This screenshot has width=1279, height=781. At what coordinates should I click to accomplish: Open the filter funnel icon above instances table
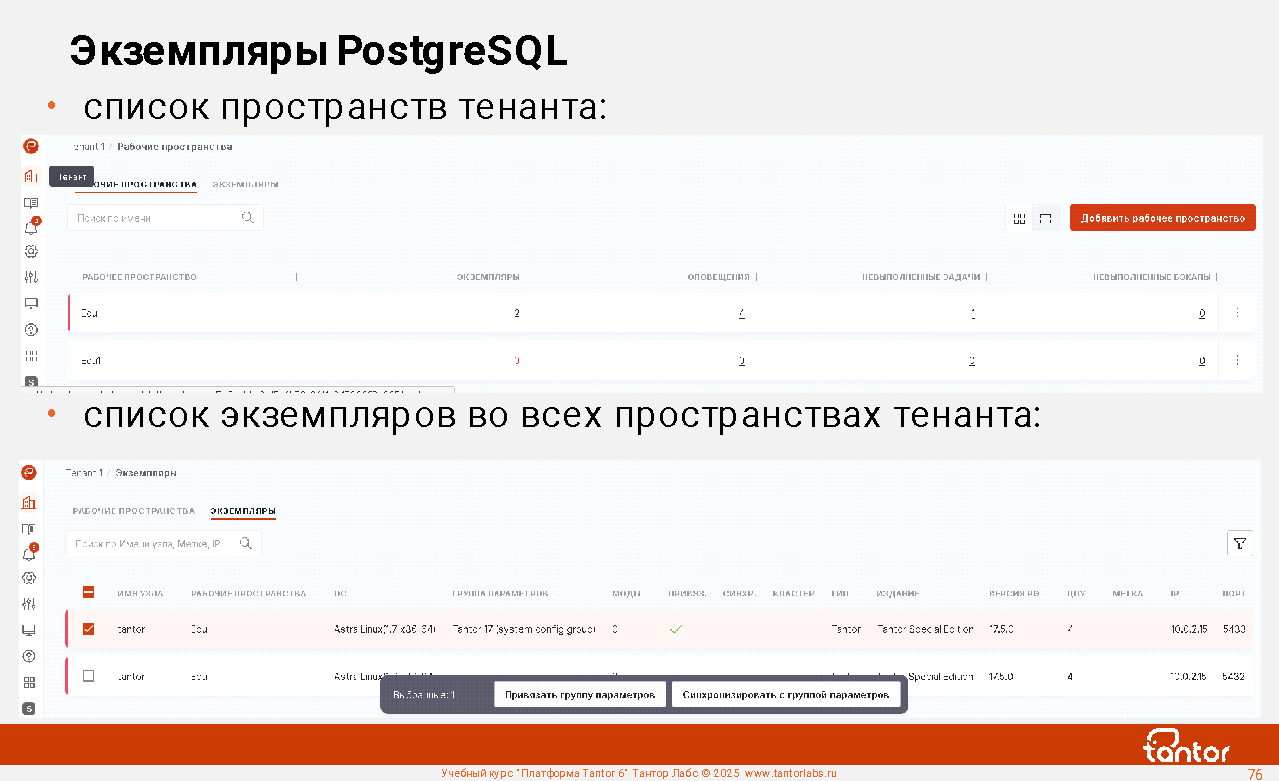tap(1240, 543)
